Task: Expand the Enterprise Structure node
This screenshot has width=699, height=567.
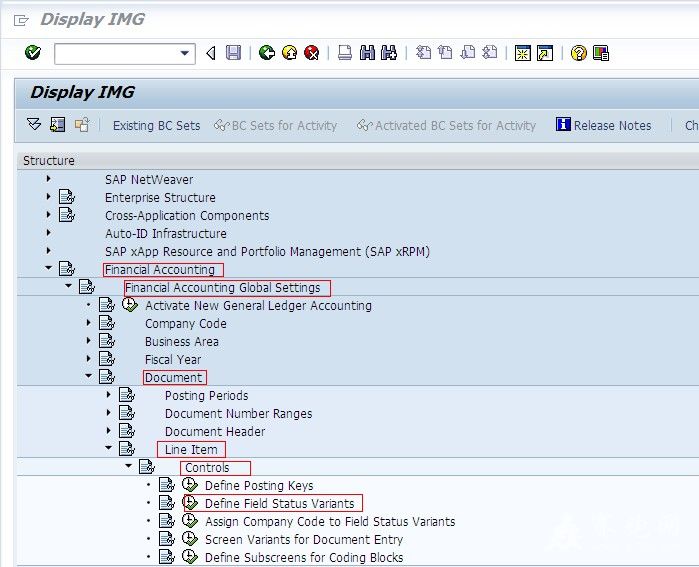Action: 49,197
